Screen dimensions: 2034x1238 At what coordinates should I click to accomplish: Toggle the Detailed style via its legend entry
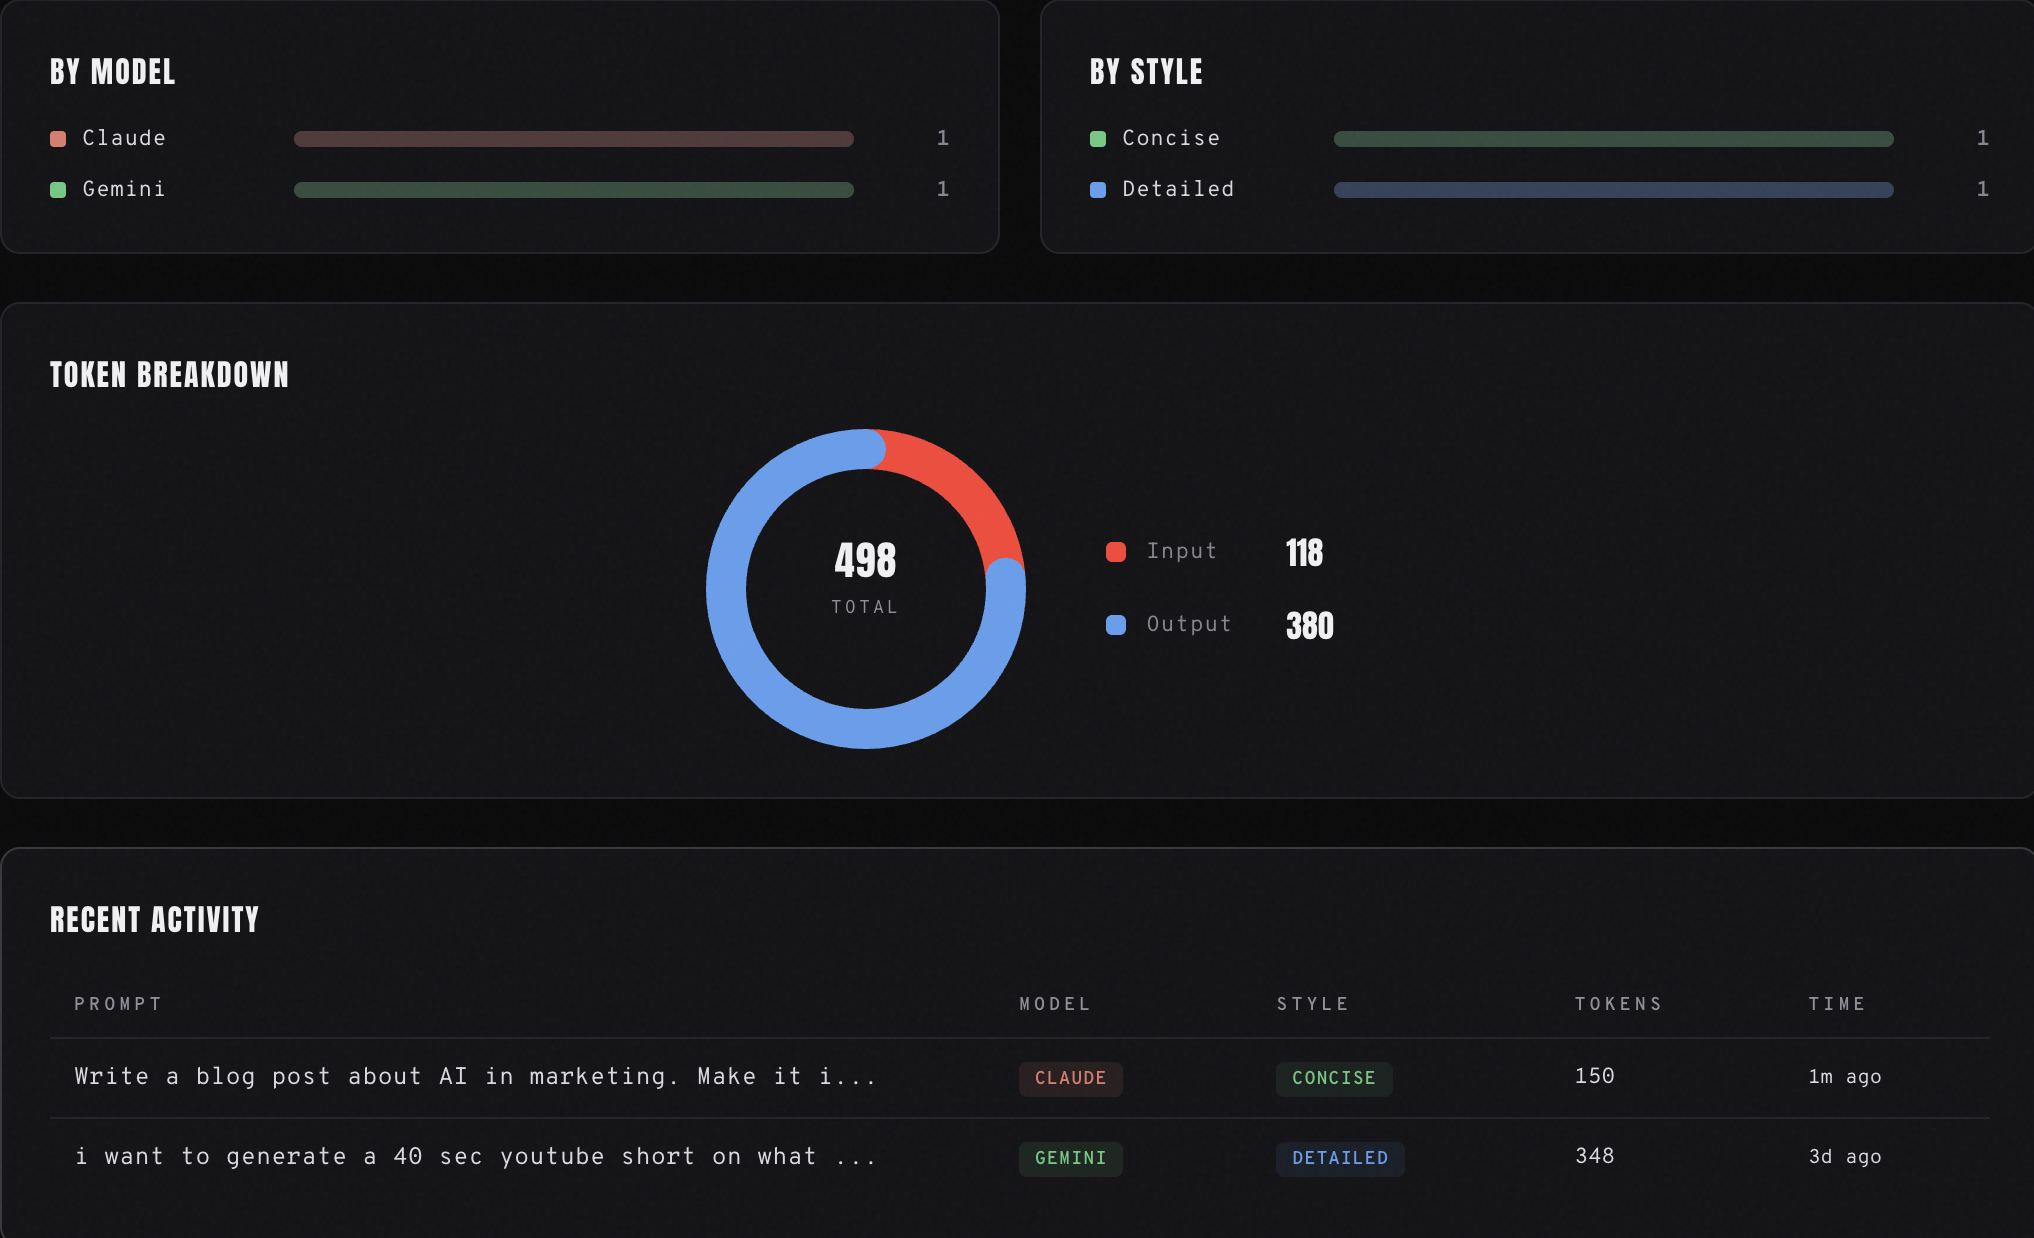(1177, 189)
